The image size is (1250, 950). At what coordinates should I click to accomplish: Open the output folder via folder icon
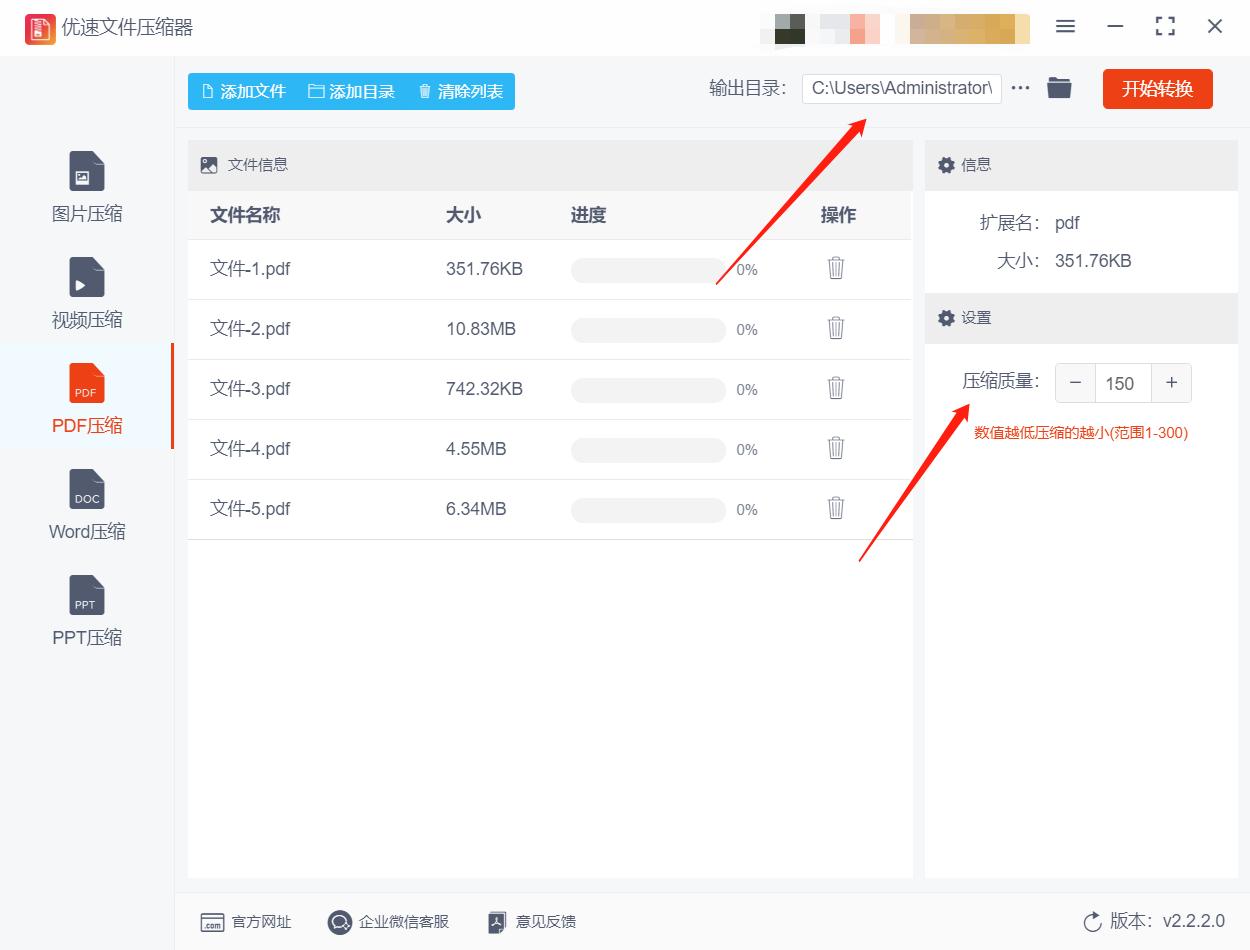(x=1059, y=88)
